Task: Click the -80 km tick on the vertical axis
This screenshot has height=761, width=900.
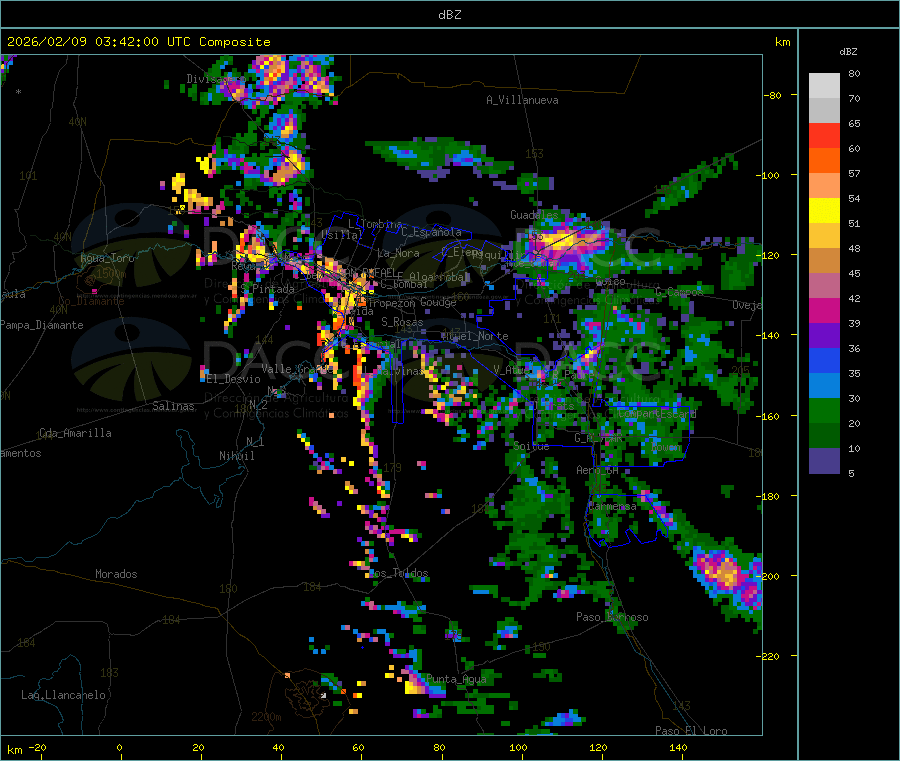Action: click(x=773, y=95)
